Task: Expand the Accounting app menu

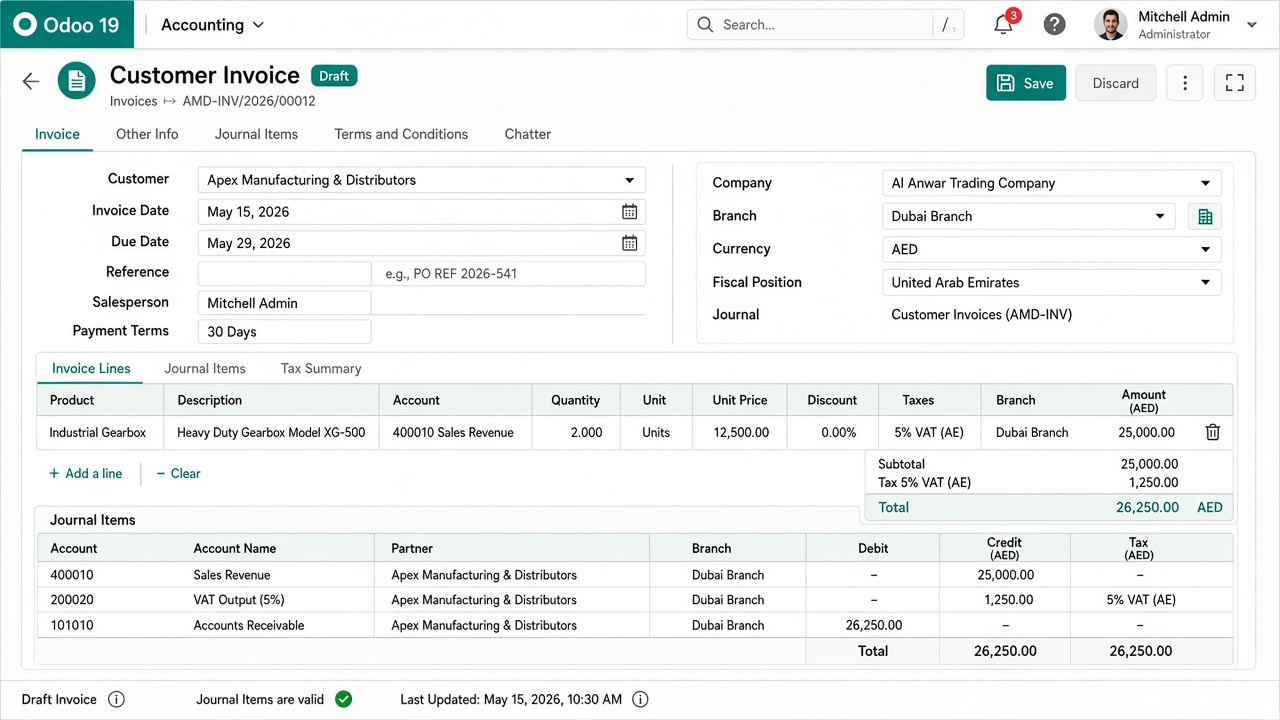Action: [x=212, y=25]
